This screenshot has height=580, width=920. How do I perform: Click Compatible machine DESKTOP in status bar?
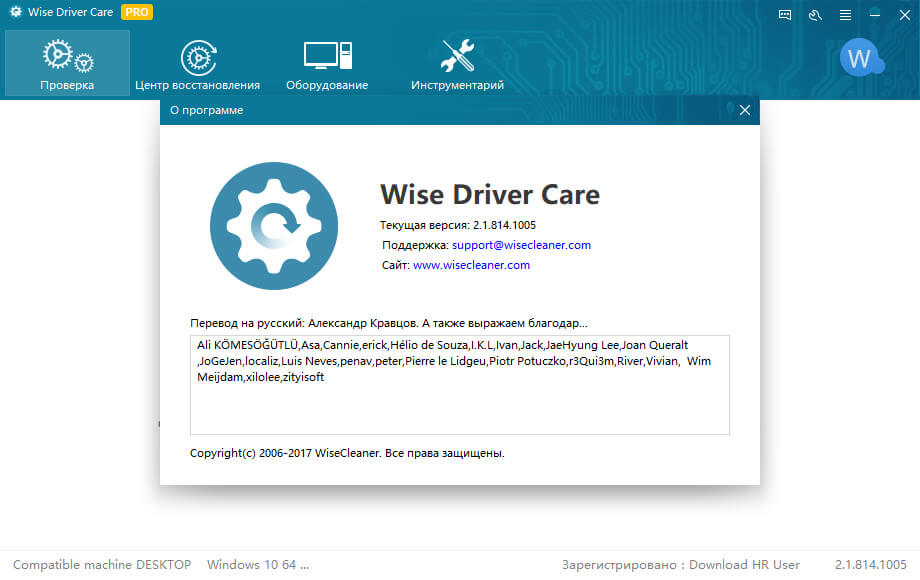102,565
